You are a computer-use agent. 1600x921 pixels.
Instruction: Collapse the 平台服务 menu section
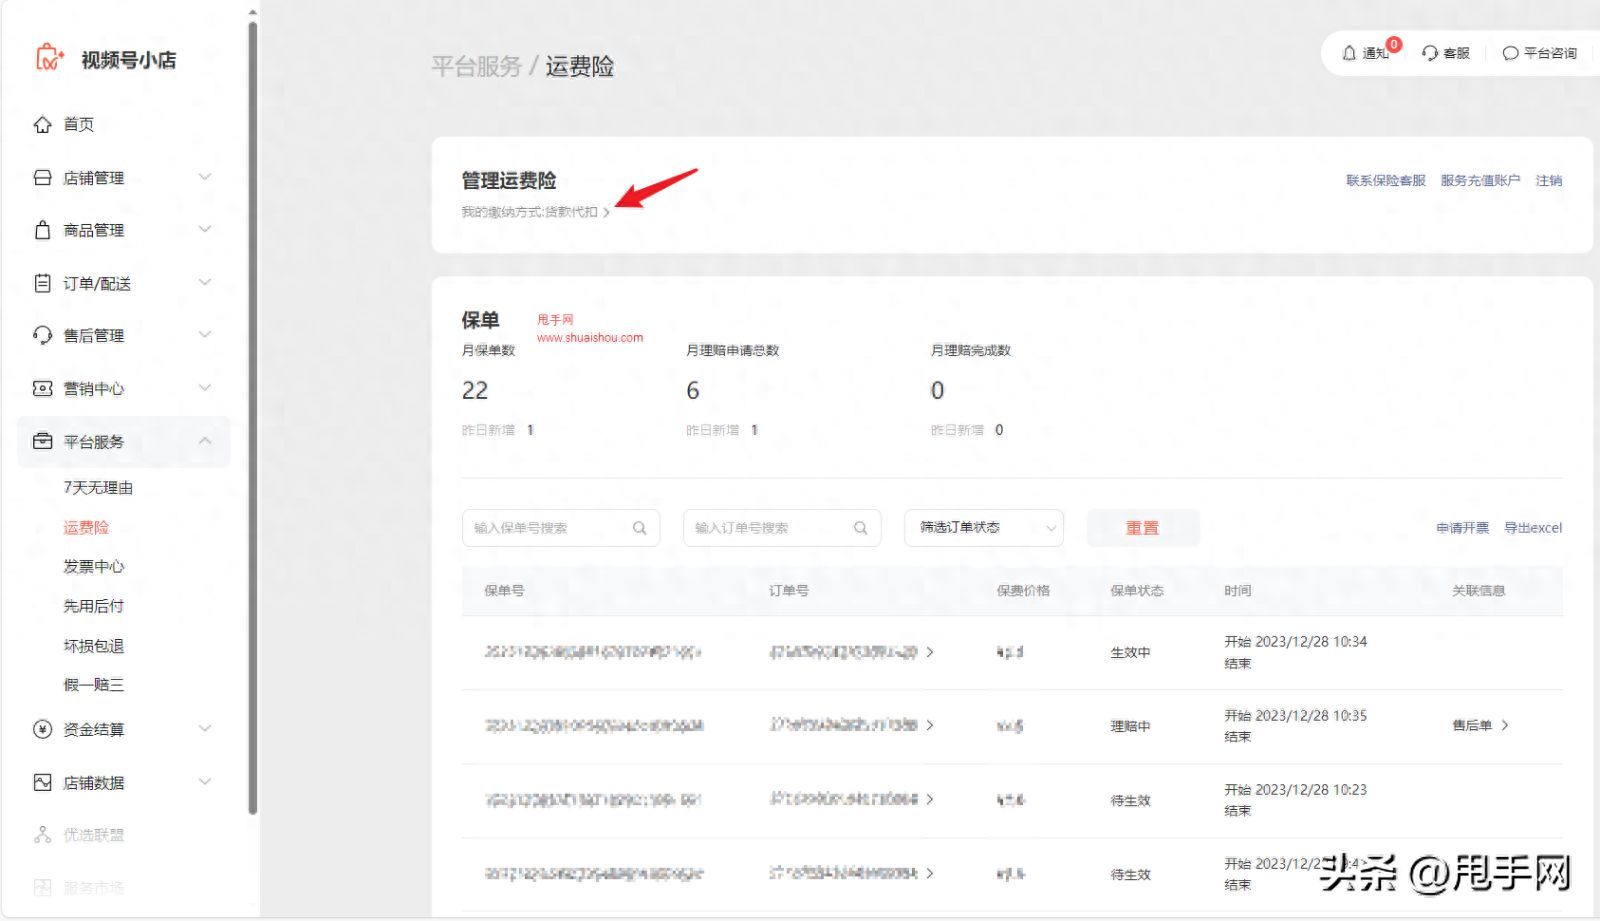205,441
